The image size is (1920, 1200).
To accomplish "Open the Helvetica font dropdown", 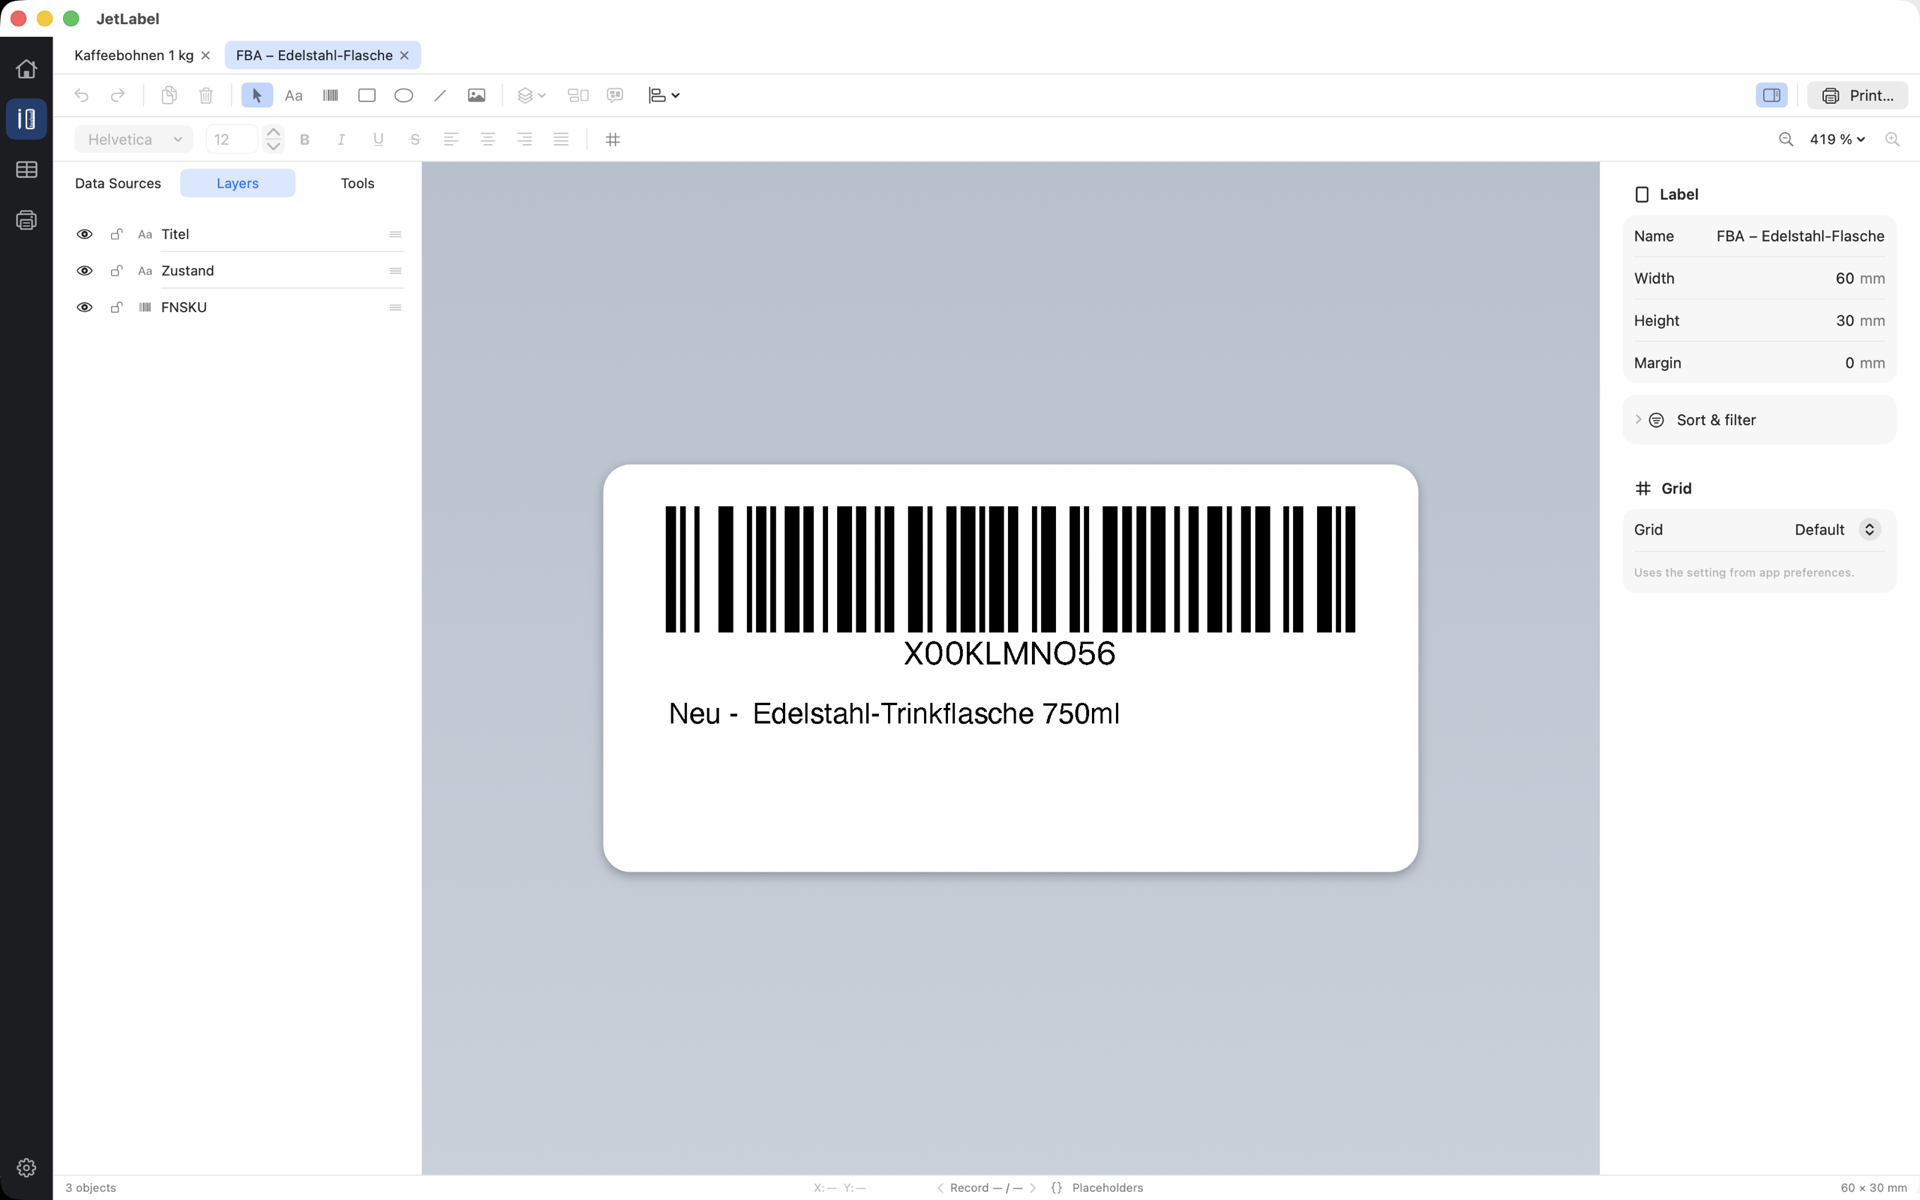I will (134, 139).
